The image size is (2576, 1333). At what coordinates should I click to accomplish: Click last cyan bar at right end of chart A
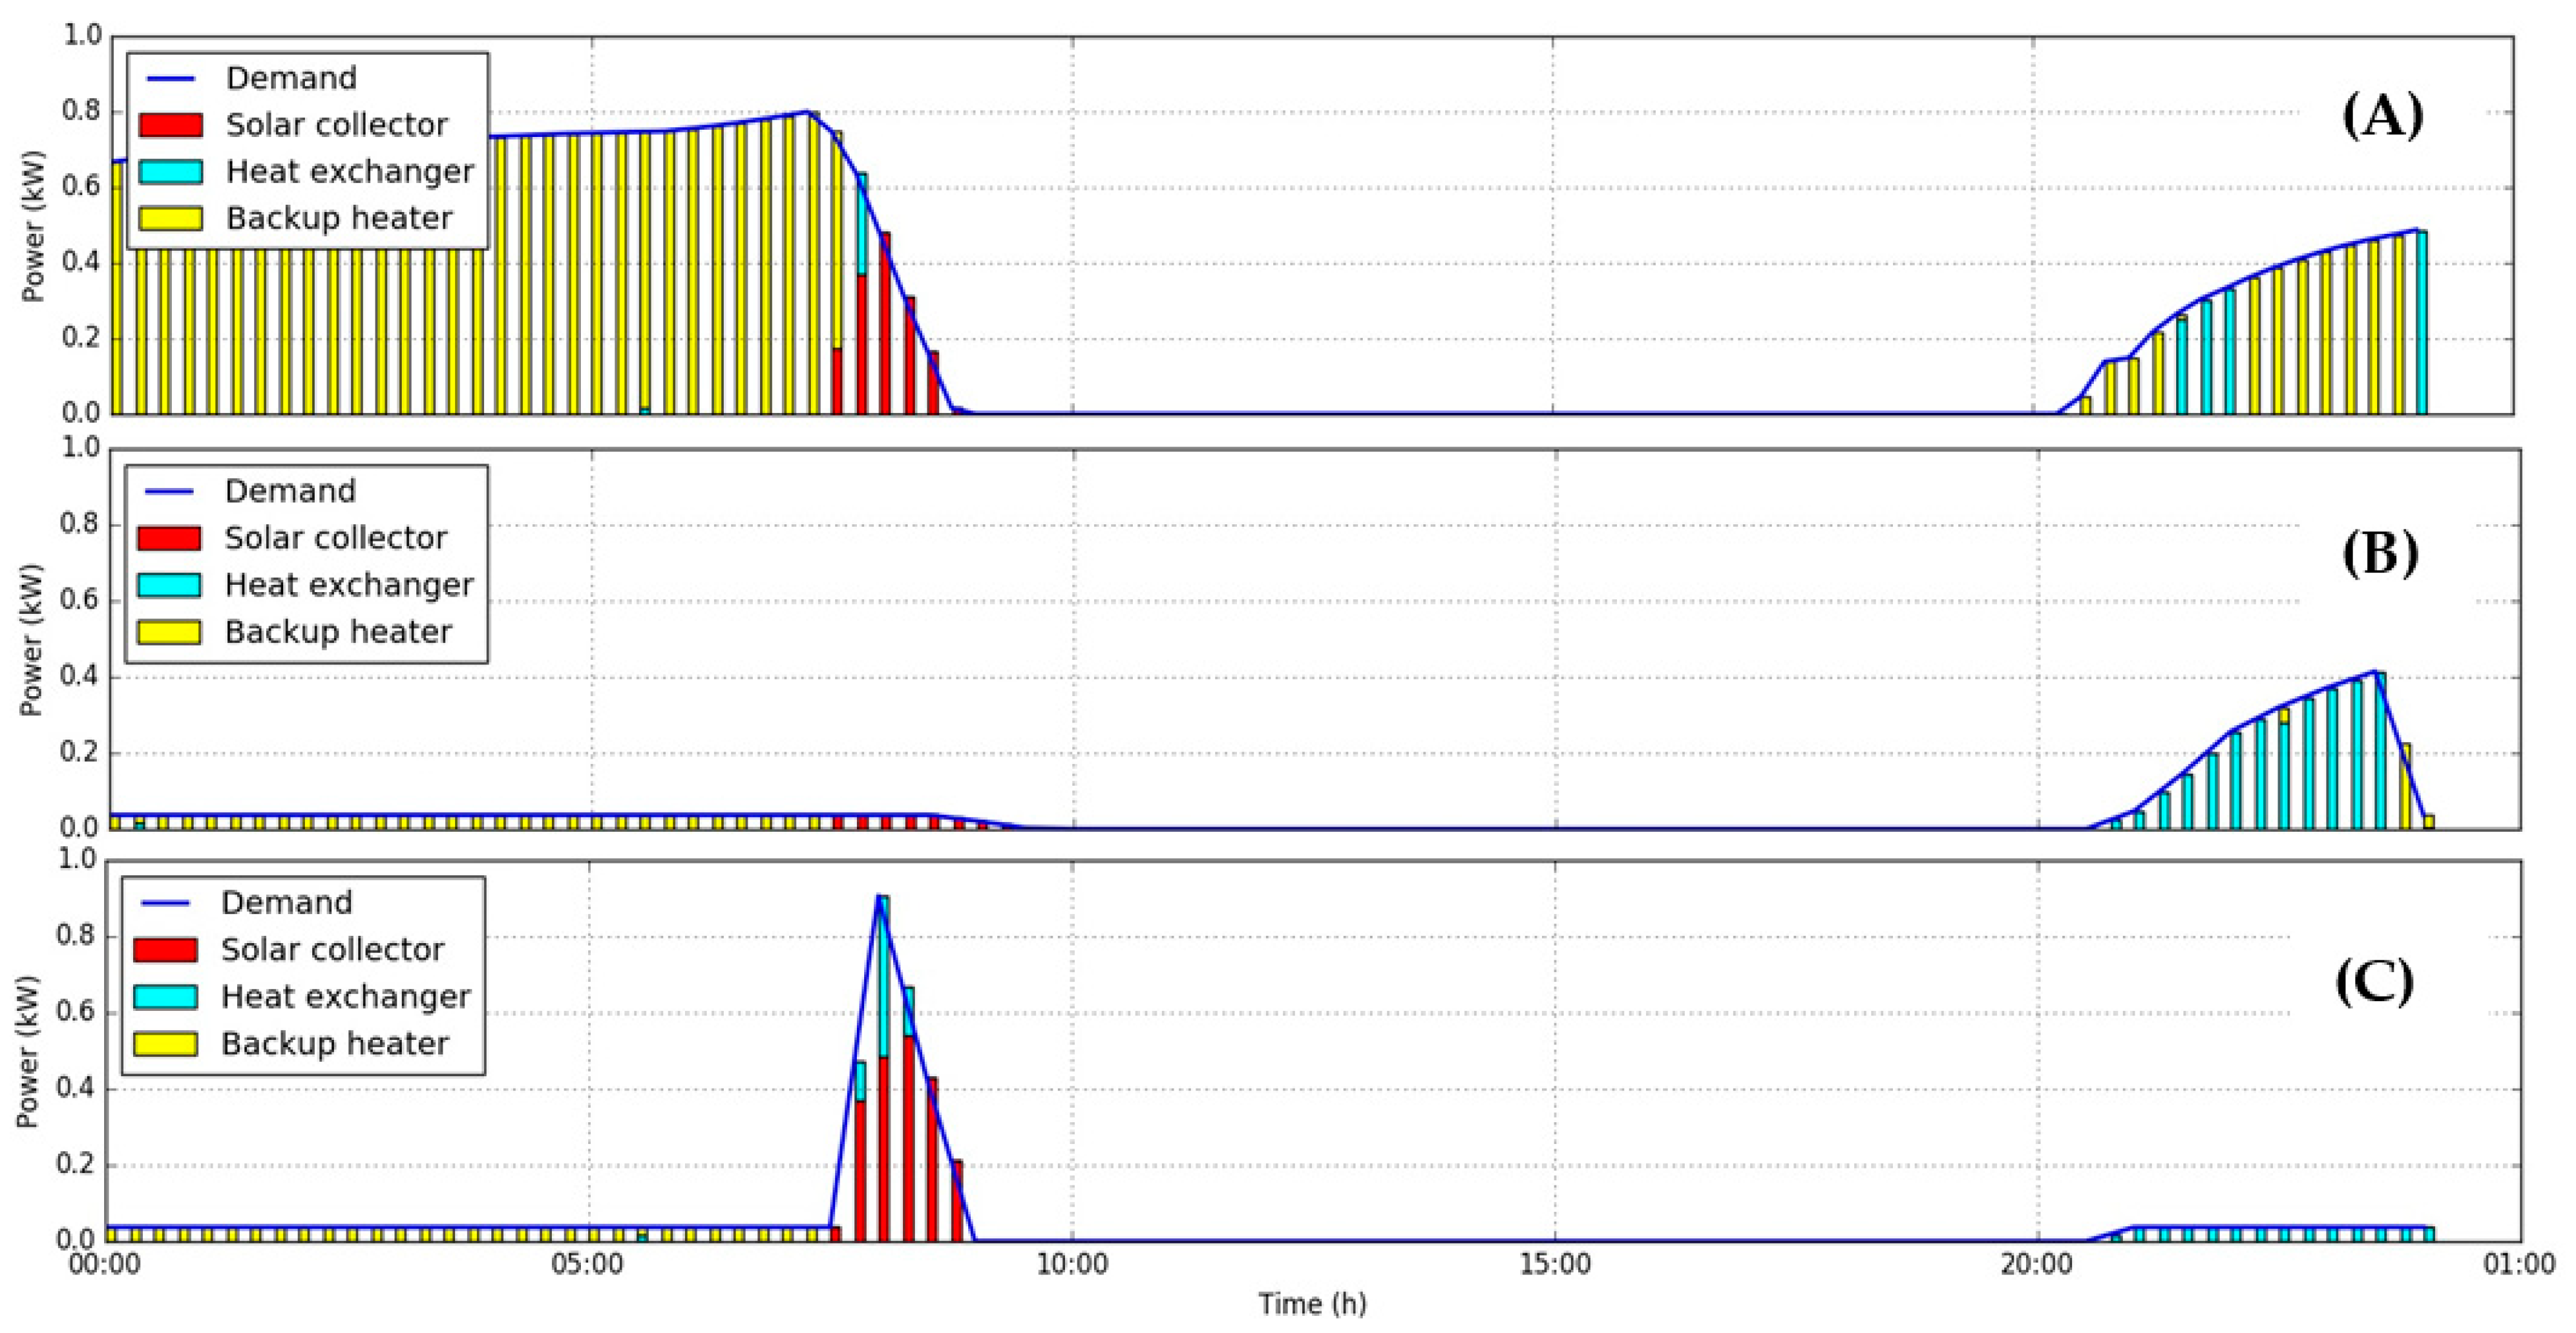2421,322
